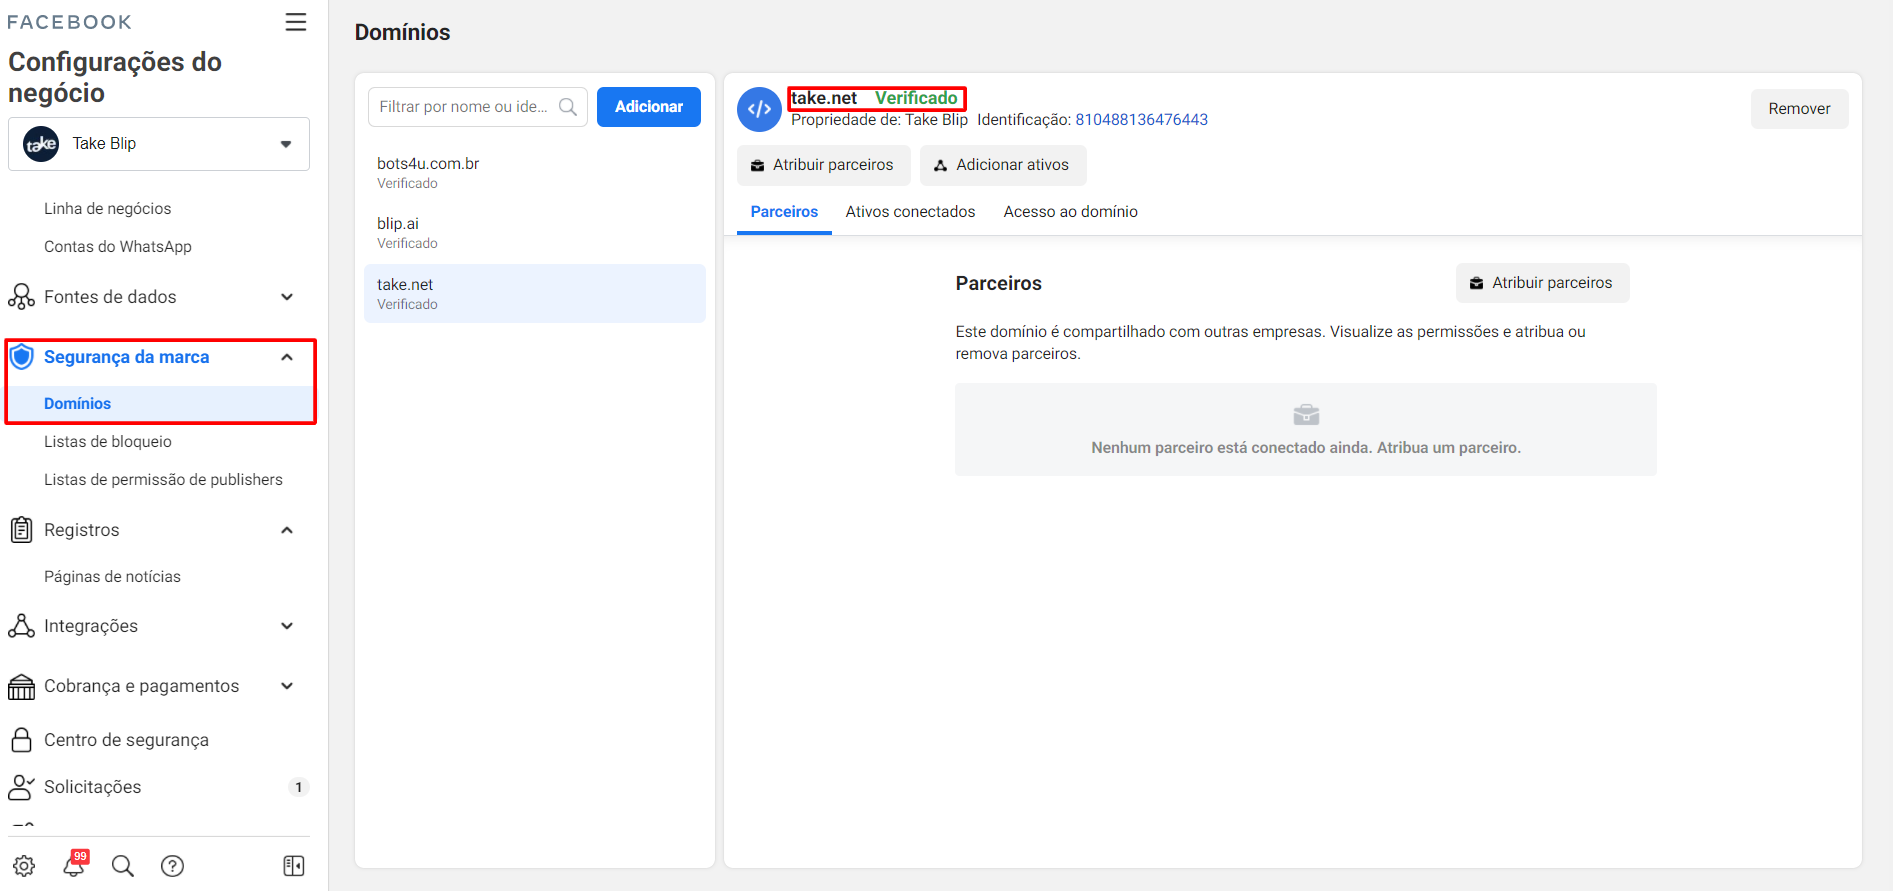1893x891 pixels.
Task: Click the take.net domain code icon
Action: [x=759, y=109]
